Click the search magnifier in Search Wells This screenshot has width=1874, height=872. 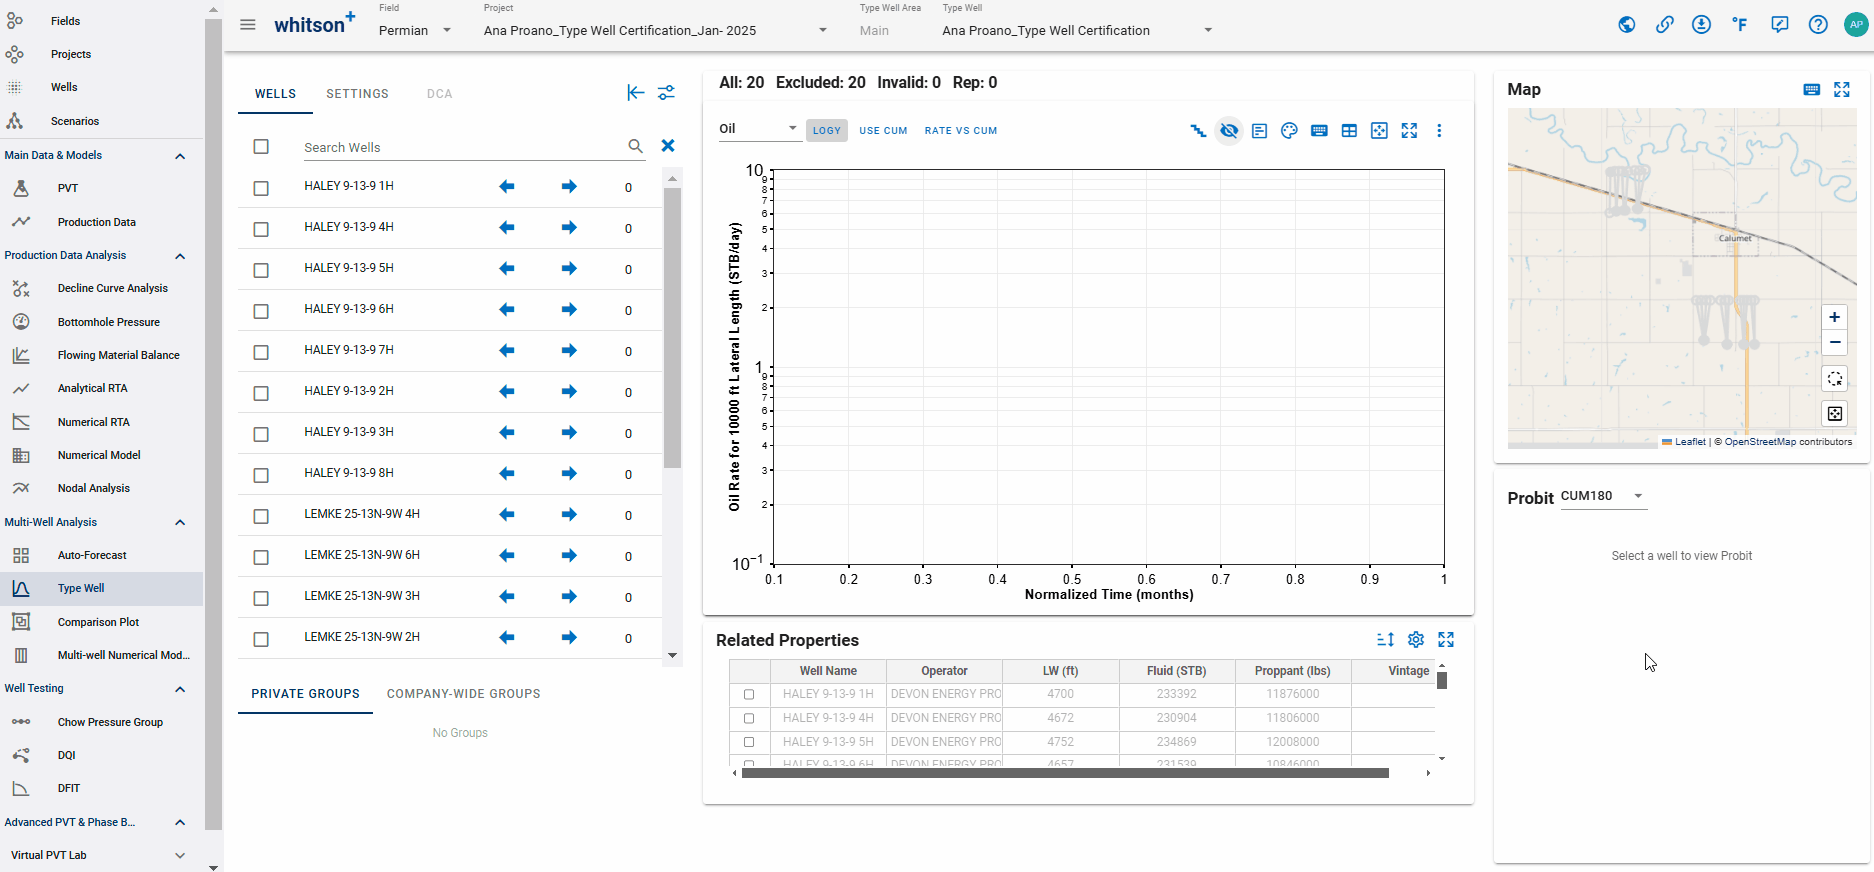[635, 146]
